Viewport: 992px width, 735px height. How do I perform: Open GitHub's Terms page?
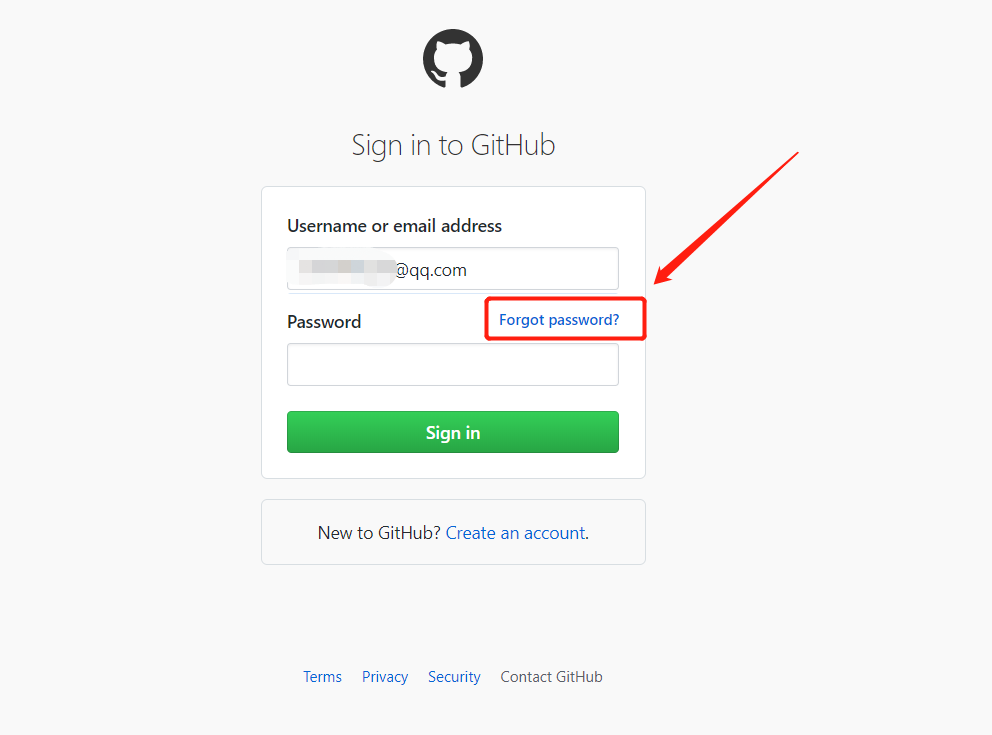click(322, 677)
